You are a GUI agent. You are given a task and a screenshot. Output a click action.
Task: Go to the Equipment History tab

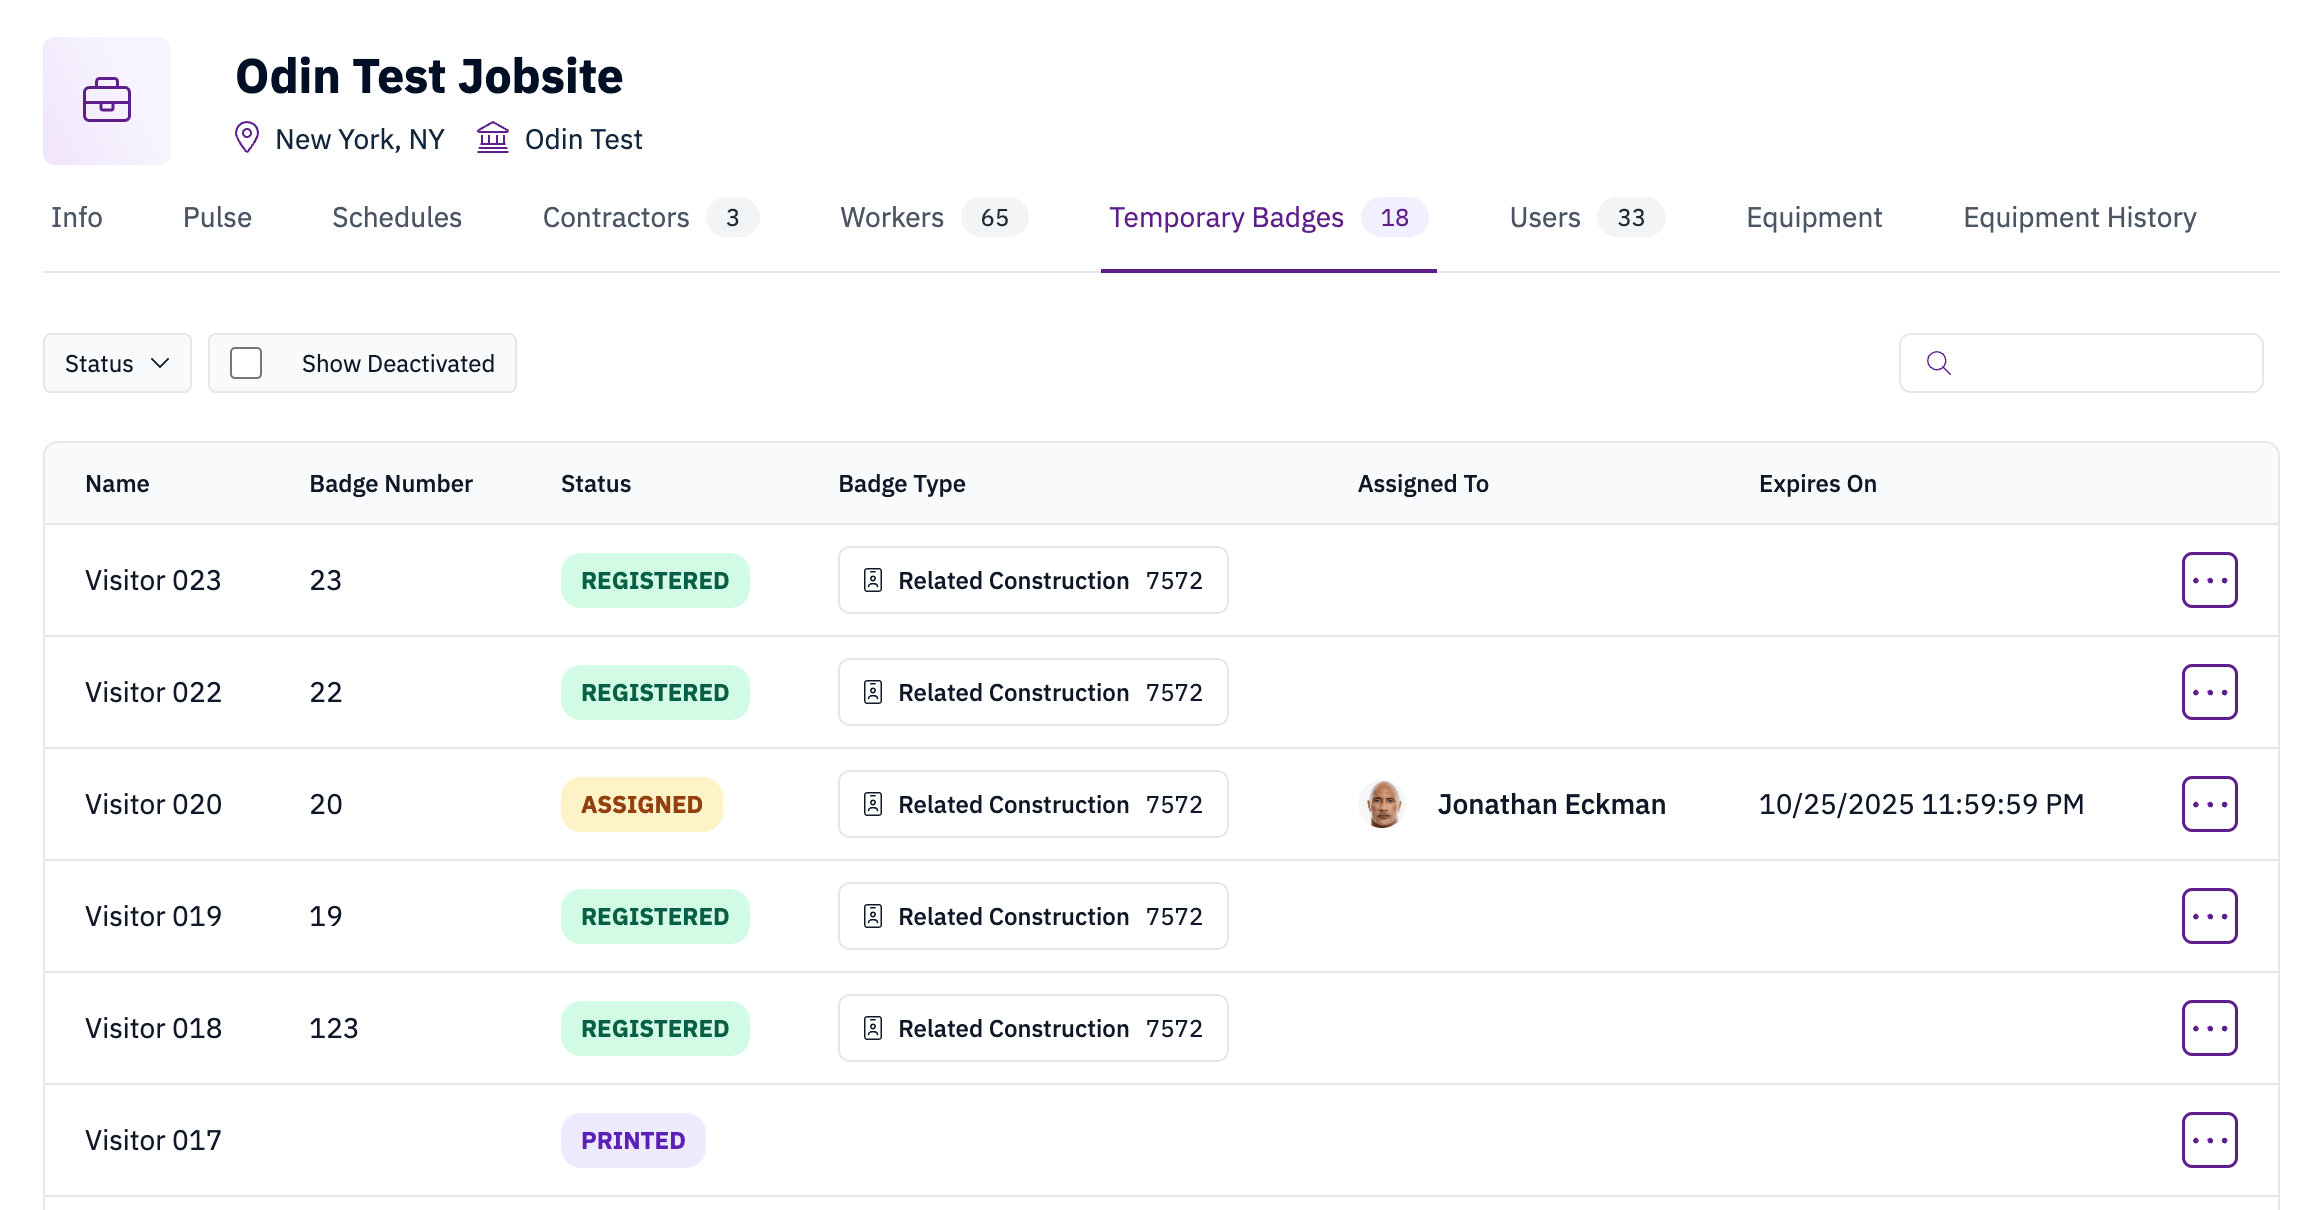pyautogui.click(x=2080, y=217)
